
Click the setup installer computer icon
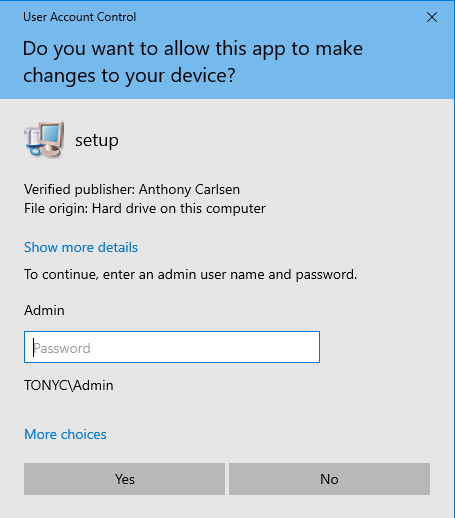coord(44,139)
